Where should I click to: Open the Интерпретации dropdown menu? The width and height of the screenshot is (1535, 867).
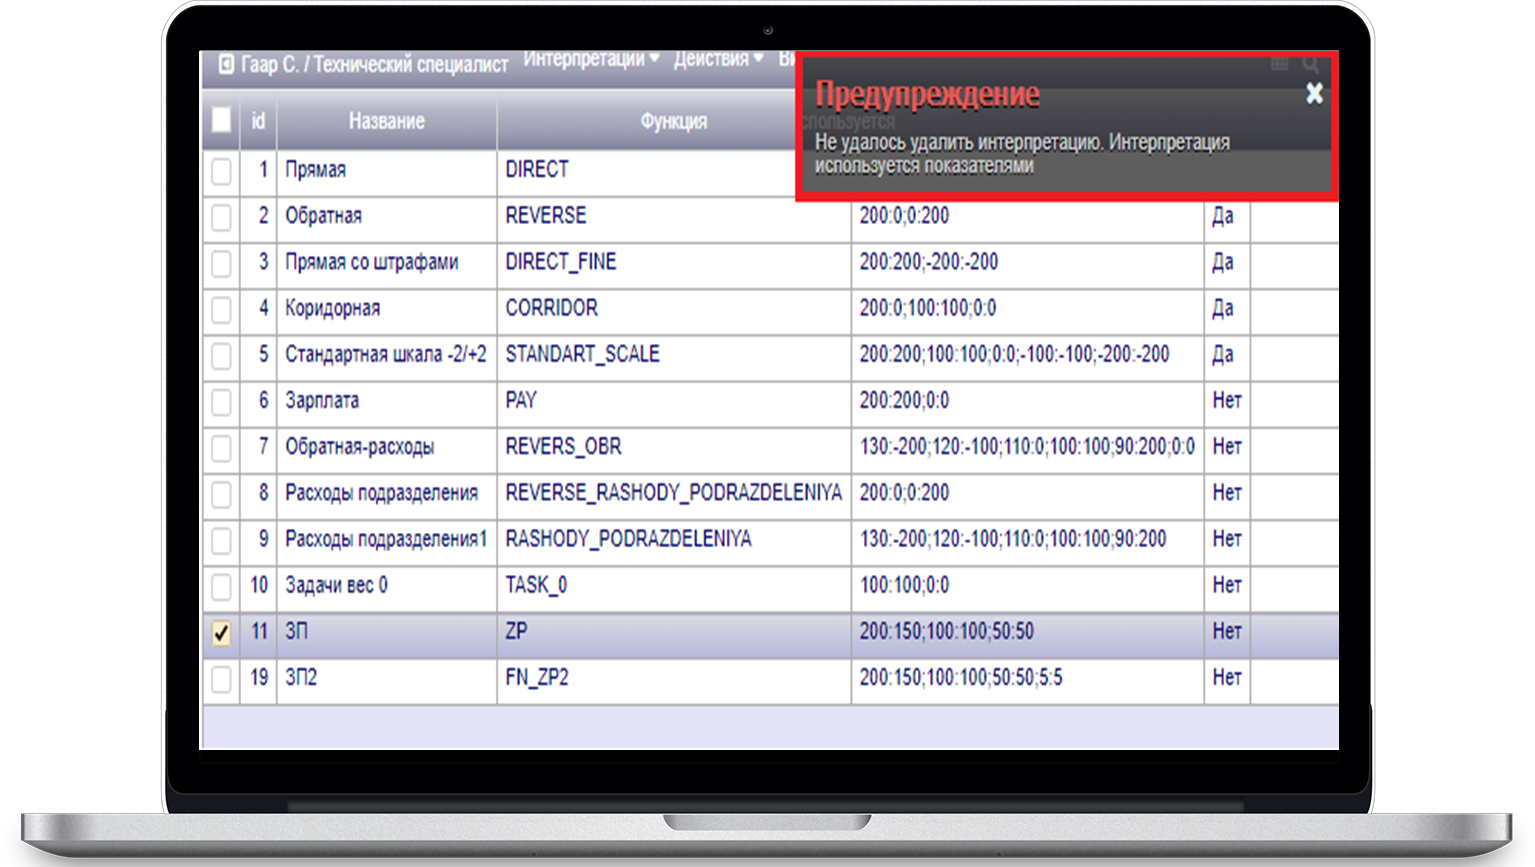click(x=590, y=60)
